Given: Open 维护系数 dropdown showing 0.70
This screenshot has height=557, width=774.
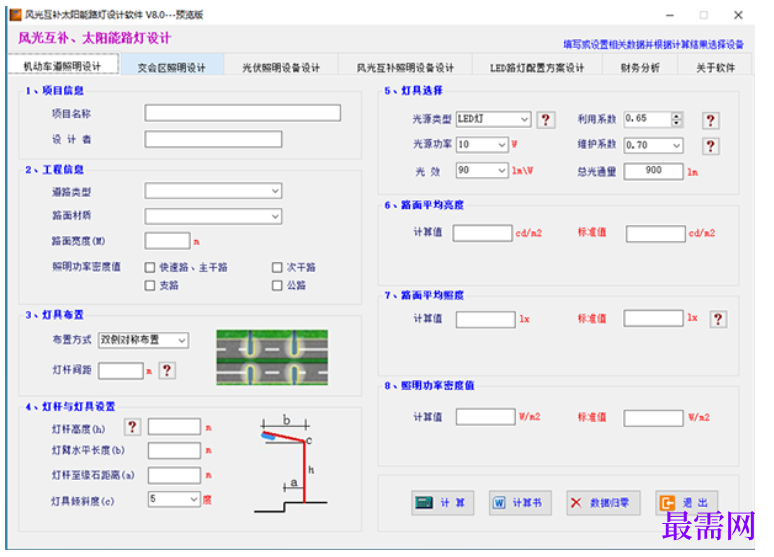Looking at the screenshot, I should click(x=654, y=145).
